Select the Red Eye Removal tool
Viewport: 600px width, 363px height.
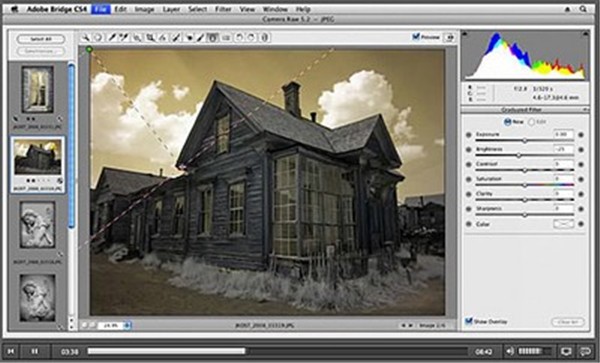click(x=189, y=37)
